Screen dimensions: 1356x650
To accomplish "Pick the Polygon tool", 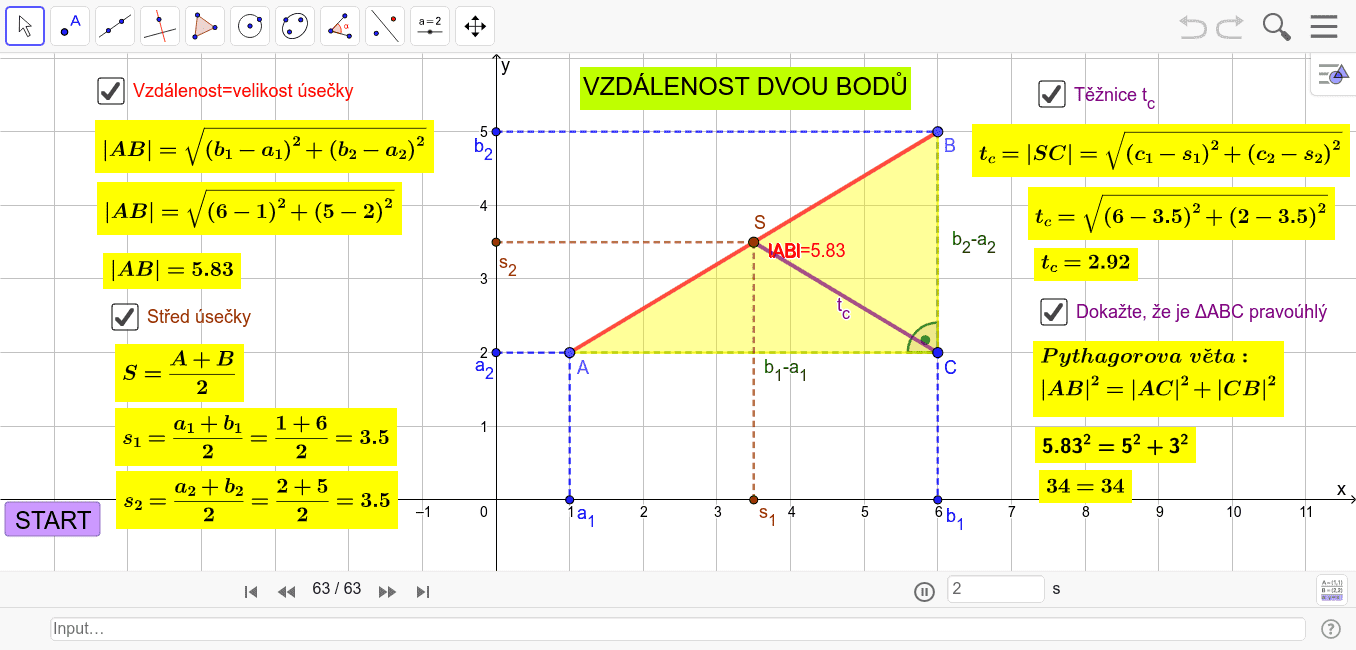I will coord(205,26).
